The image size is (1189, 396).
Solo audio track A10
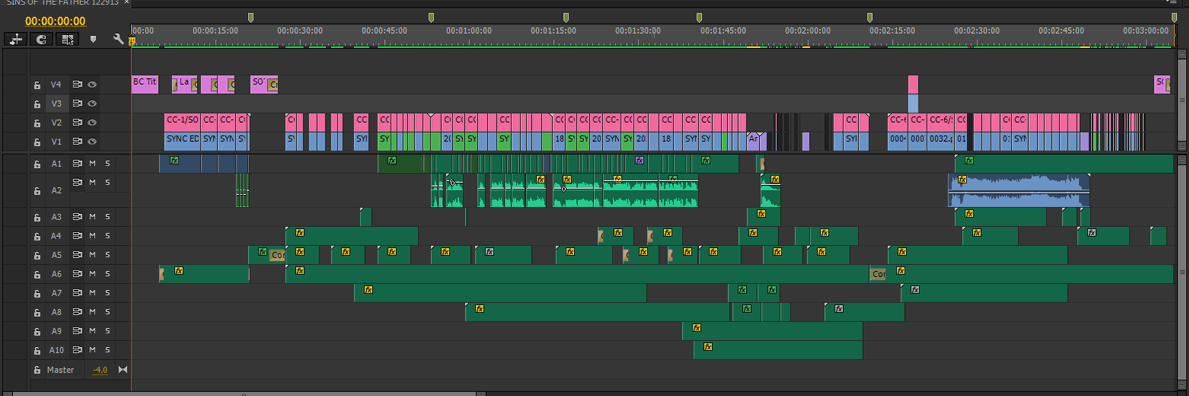coord(108,350)
